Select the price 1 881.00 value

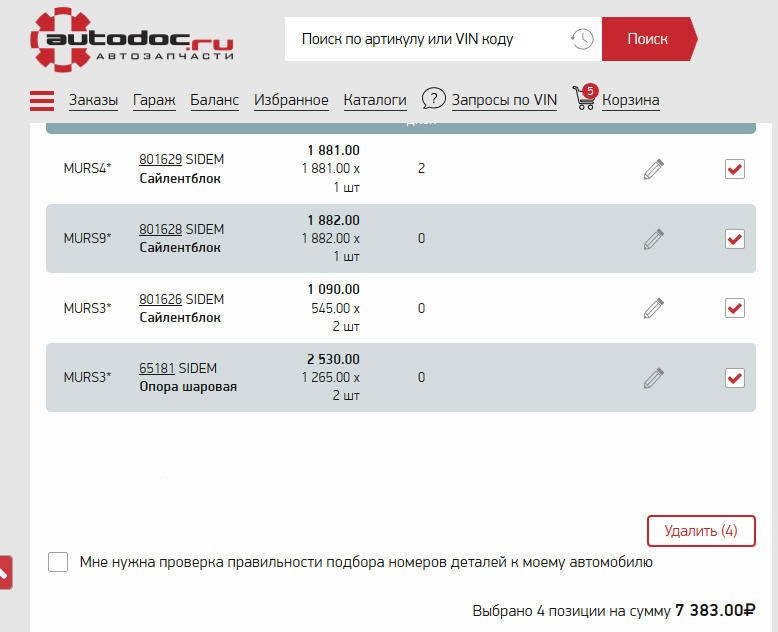pos(333,150)
